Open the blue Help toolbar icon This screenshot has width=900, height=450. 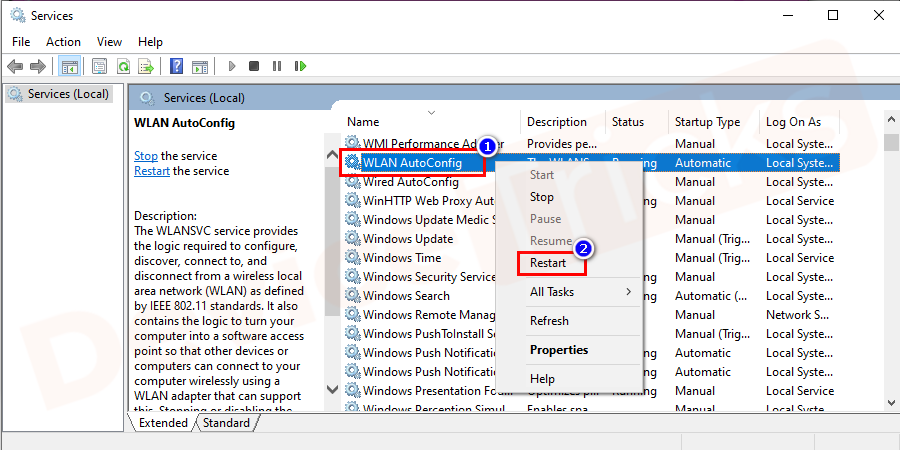(x=177, y=67)
